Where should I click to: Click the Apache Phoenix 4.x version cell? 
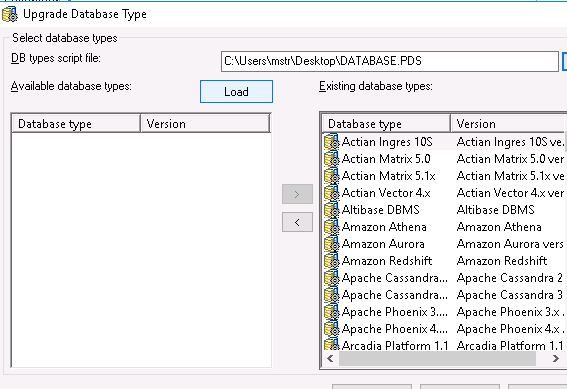tap(510, 329)
